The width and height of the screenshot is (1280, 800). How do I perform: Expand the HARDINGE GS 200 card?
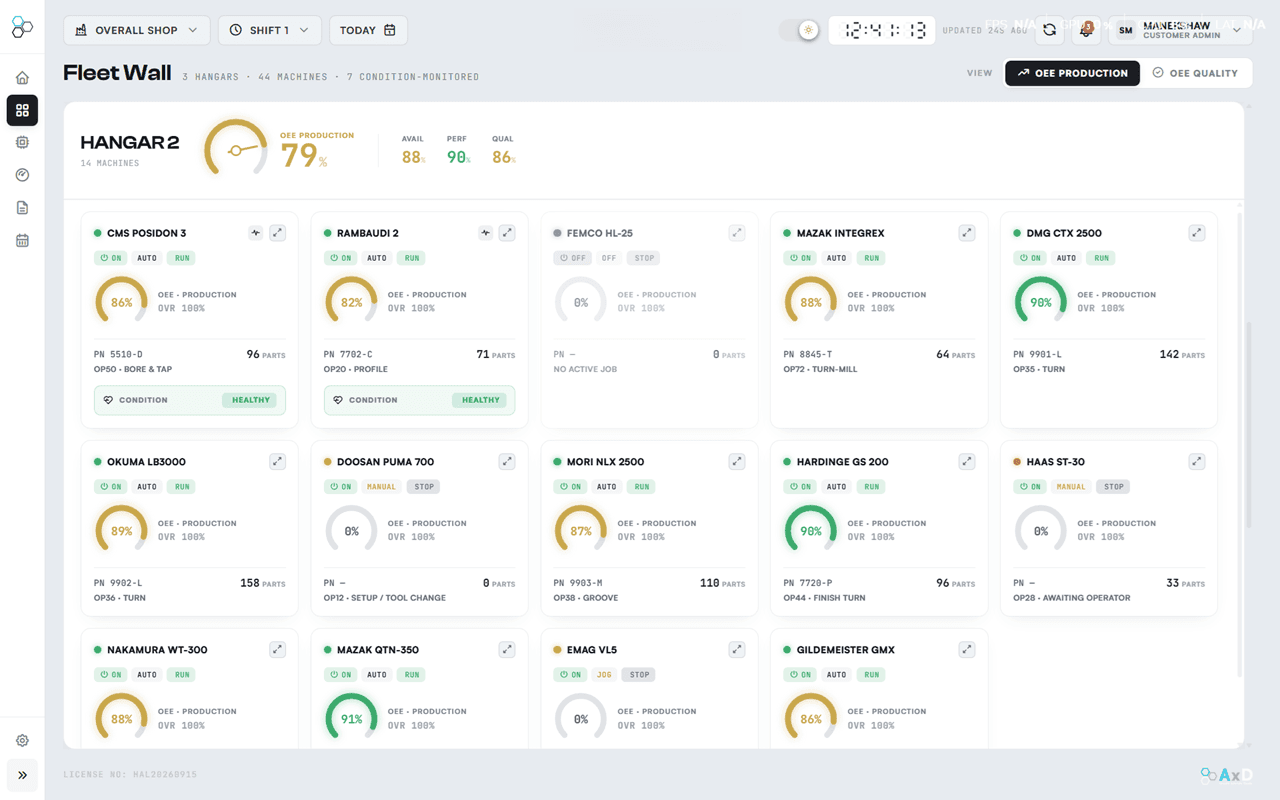967,462
